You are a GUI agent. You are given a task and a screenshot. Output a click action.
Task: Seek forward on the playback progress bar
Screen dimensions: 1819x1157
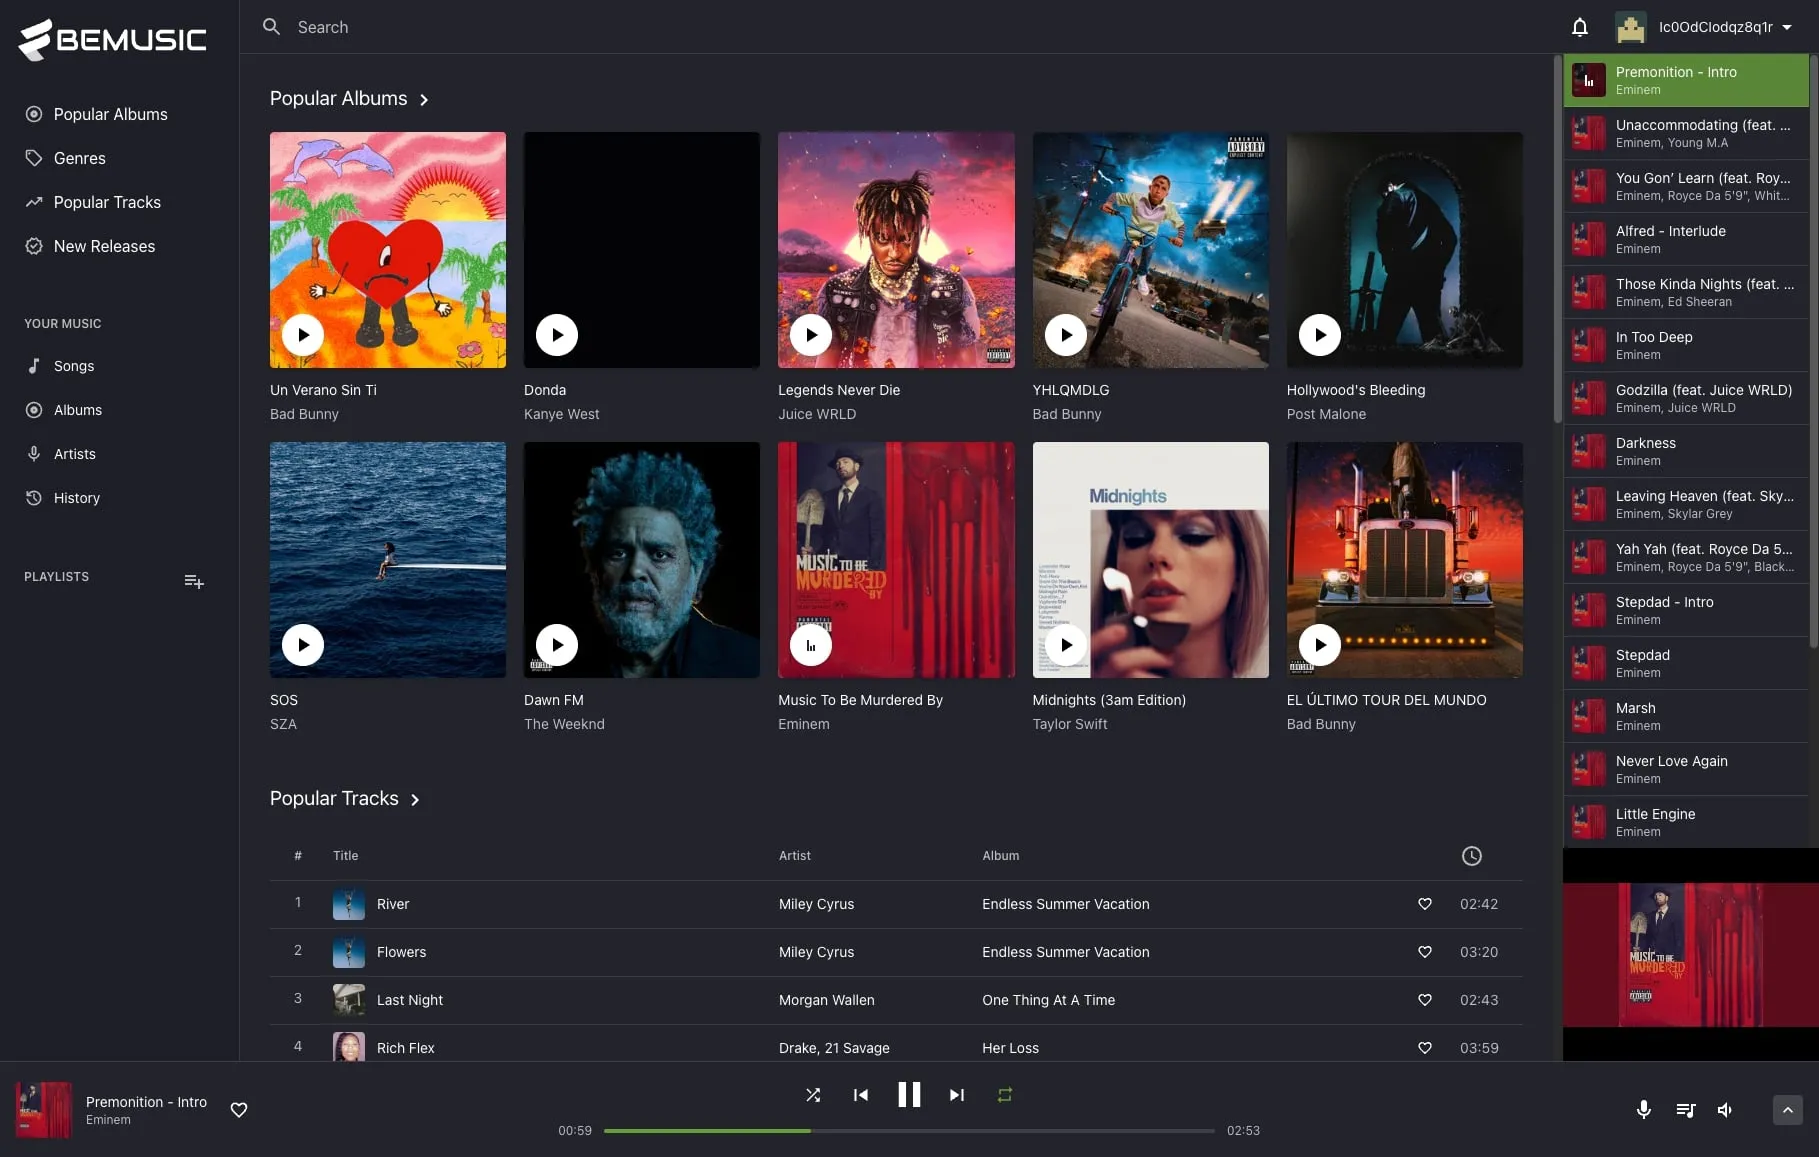(1000, 1131)
